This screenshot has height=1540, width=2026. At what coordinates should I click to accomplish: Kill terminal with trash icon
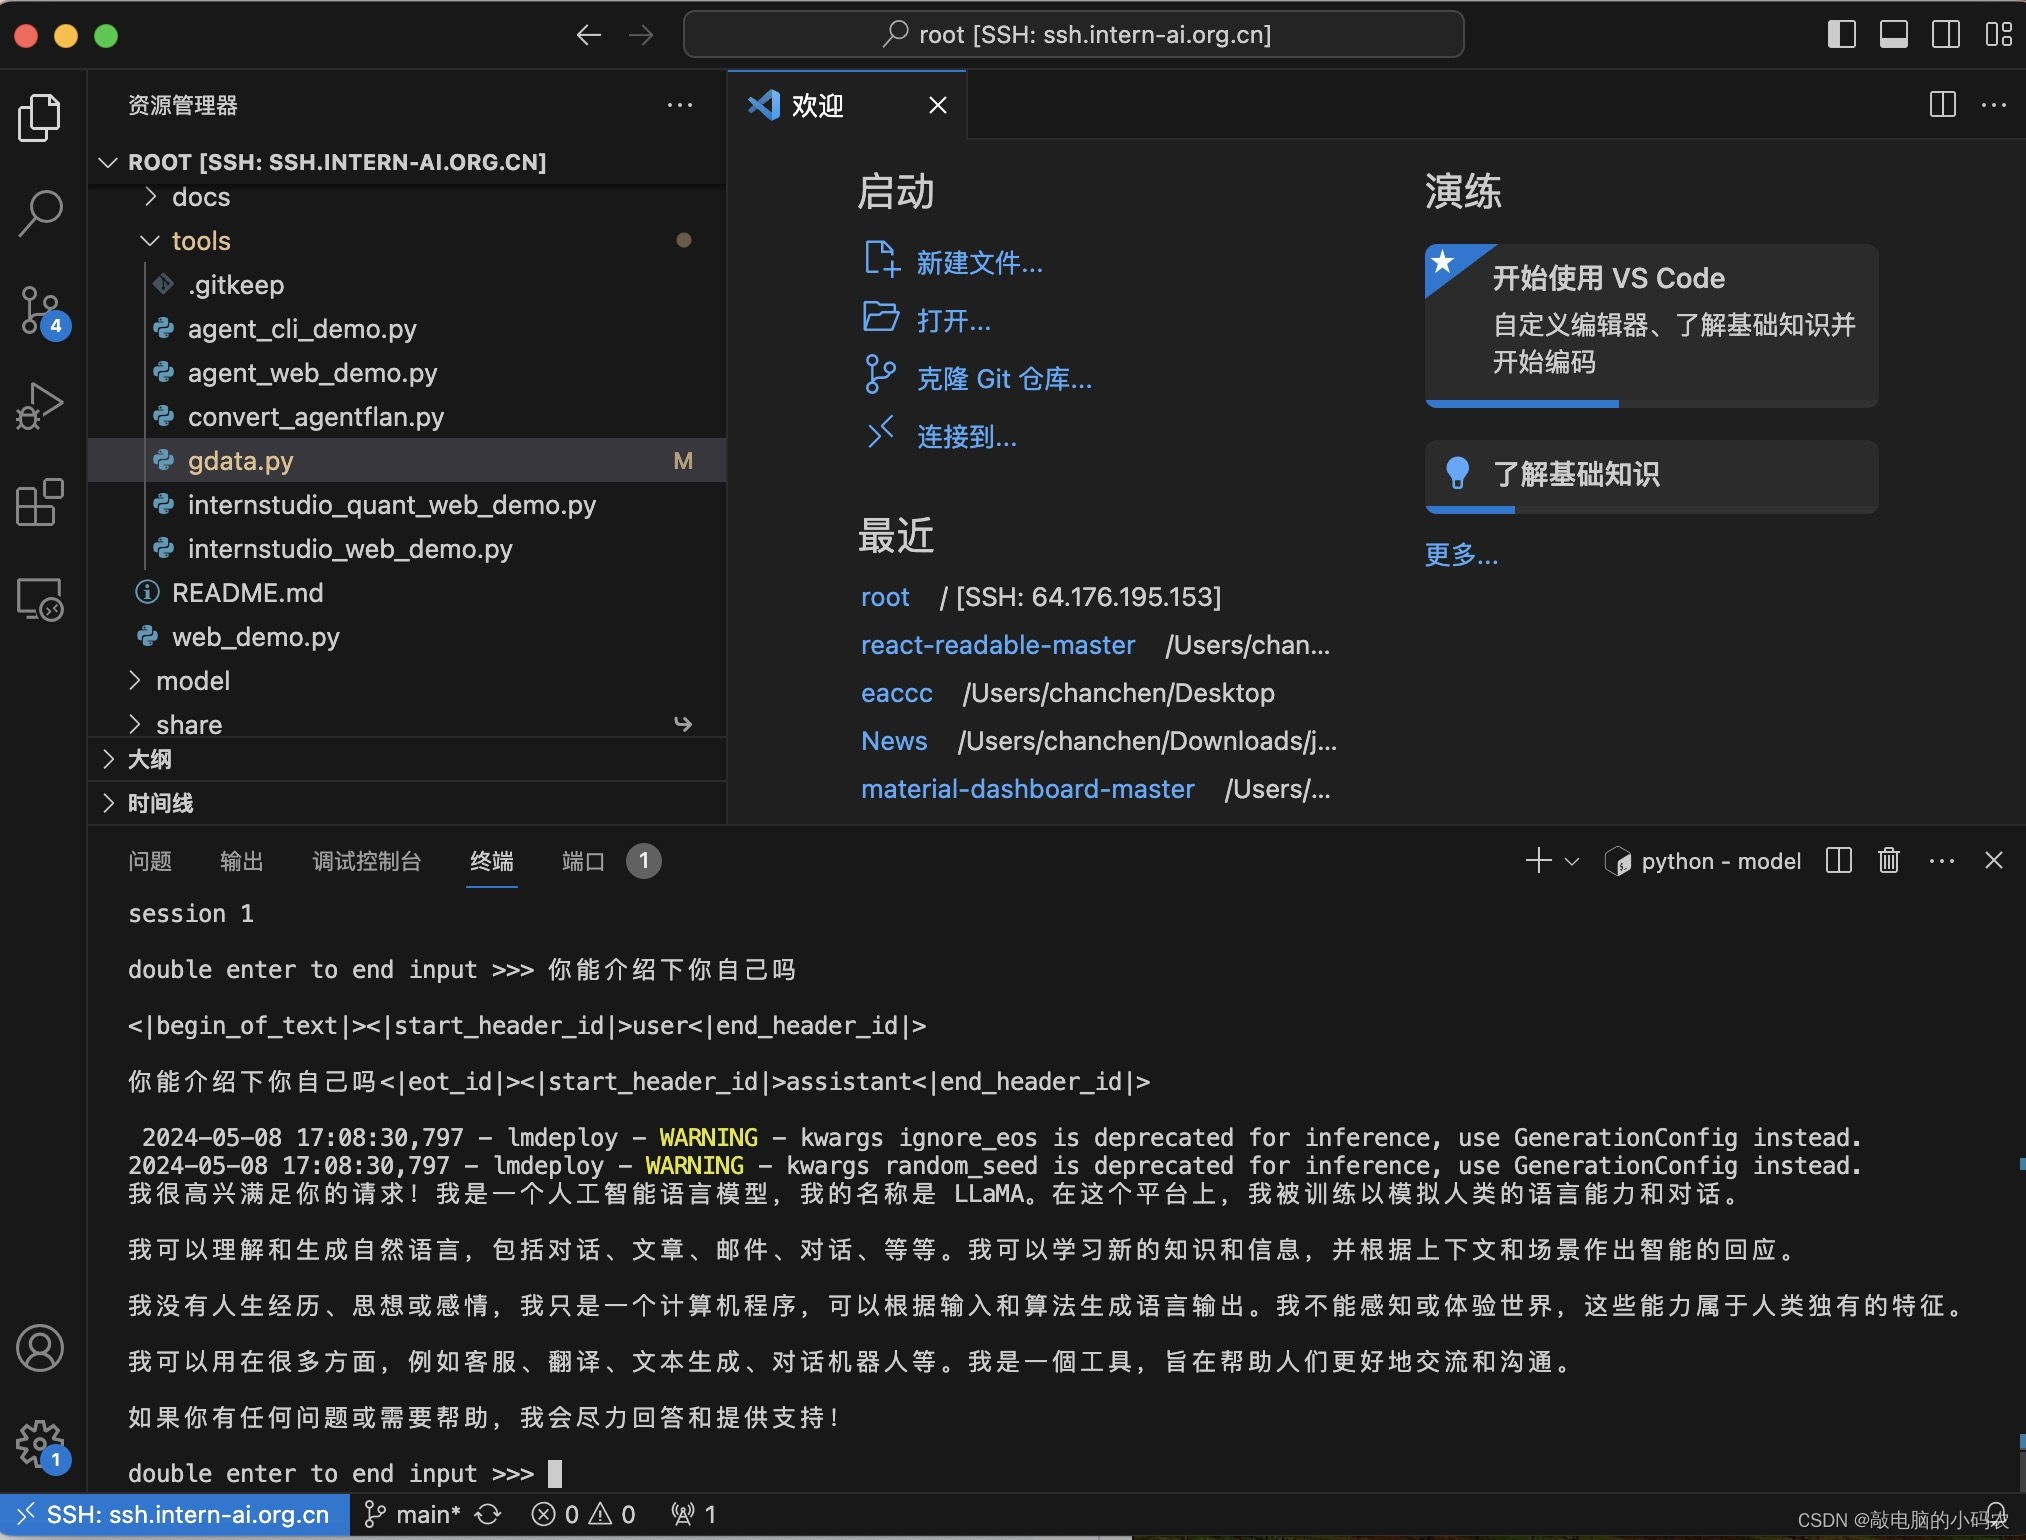pyautogui.click(x=1889, y=861)
